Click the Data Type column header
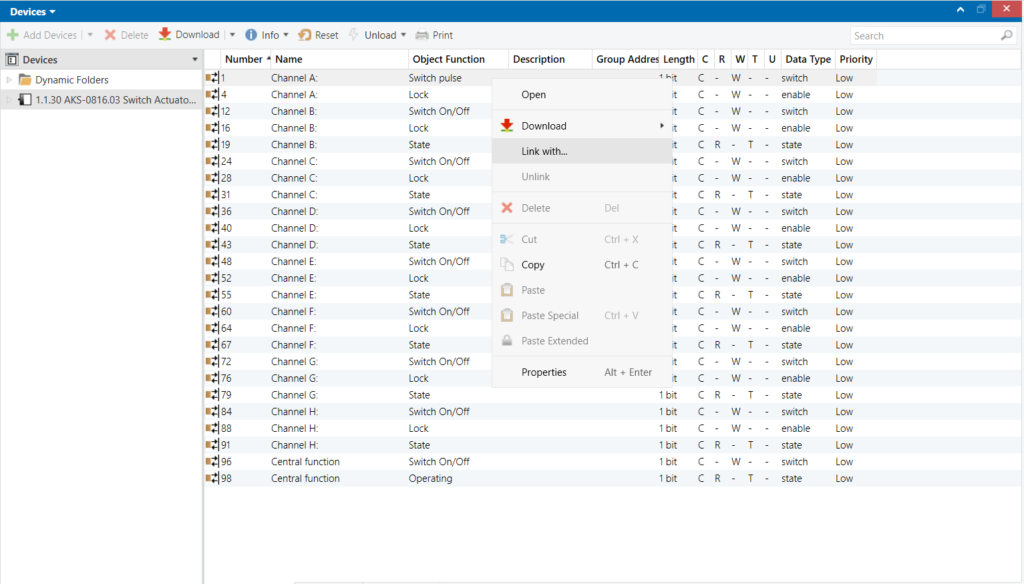The width and height of the screenshot is (1024, 584). [x=807, y=59]
